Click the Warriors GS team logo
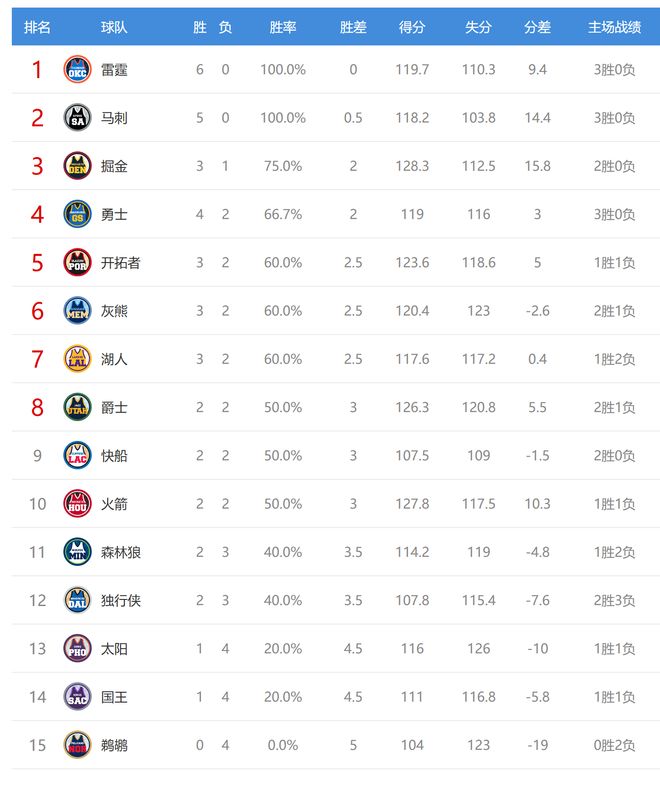Image resolution: width=660 pixels, height=801 pixels. (x=77, y=214)
